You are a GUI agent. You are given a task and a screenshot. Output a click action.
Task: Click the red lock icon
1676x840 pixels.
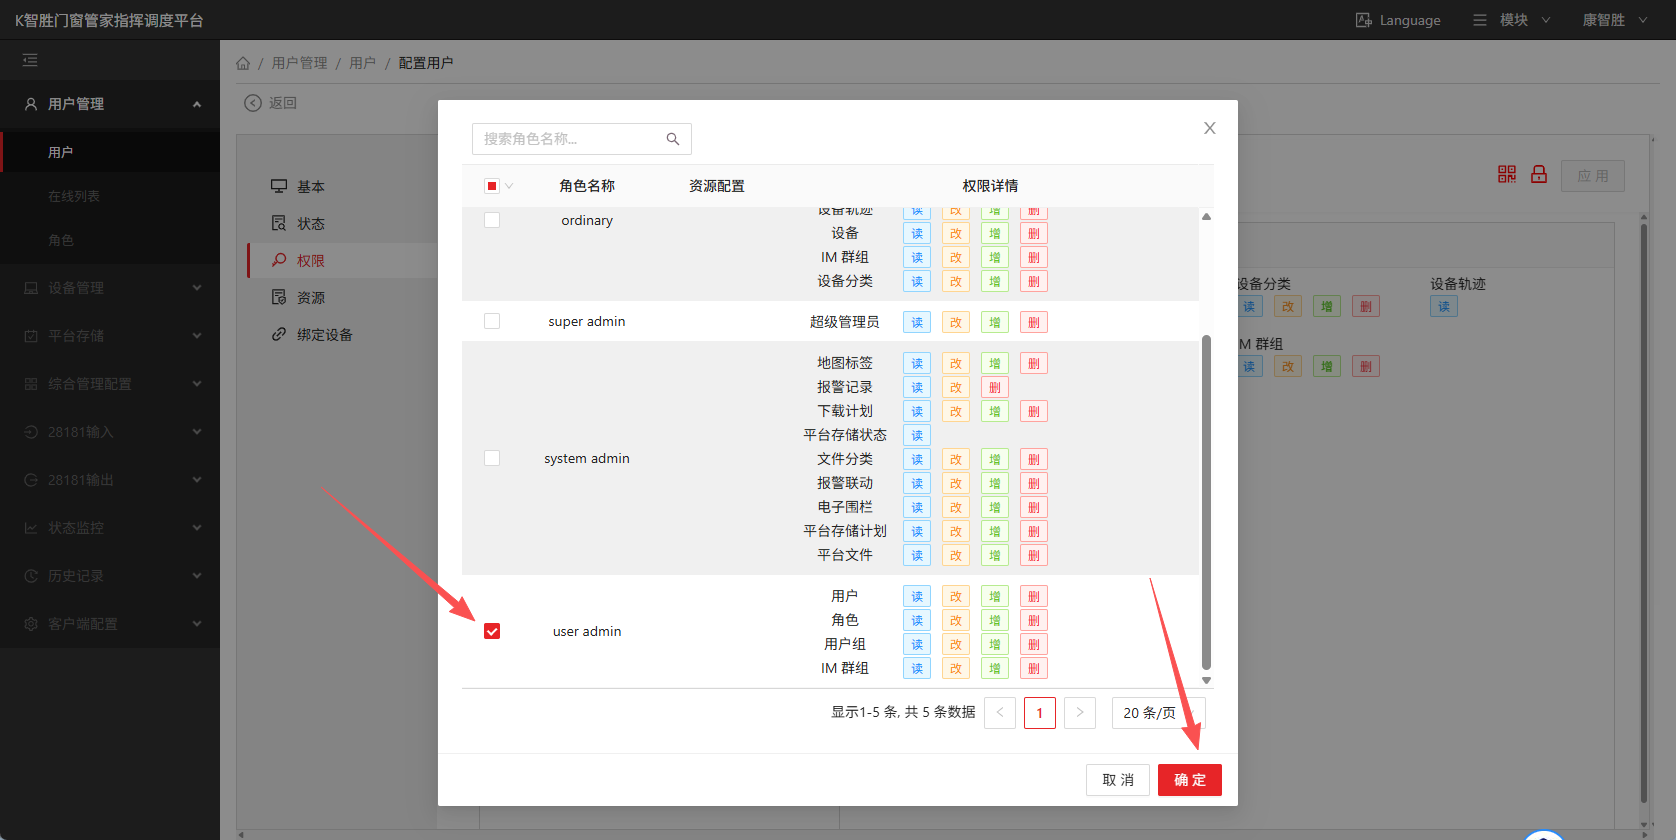(1539, 174)
